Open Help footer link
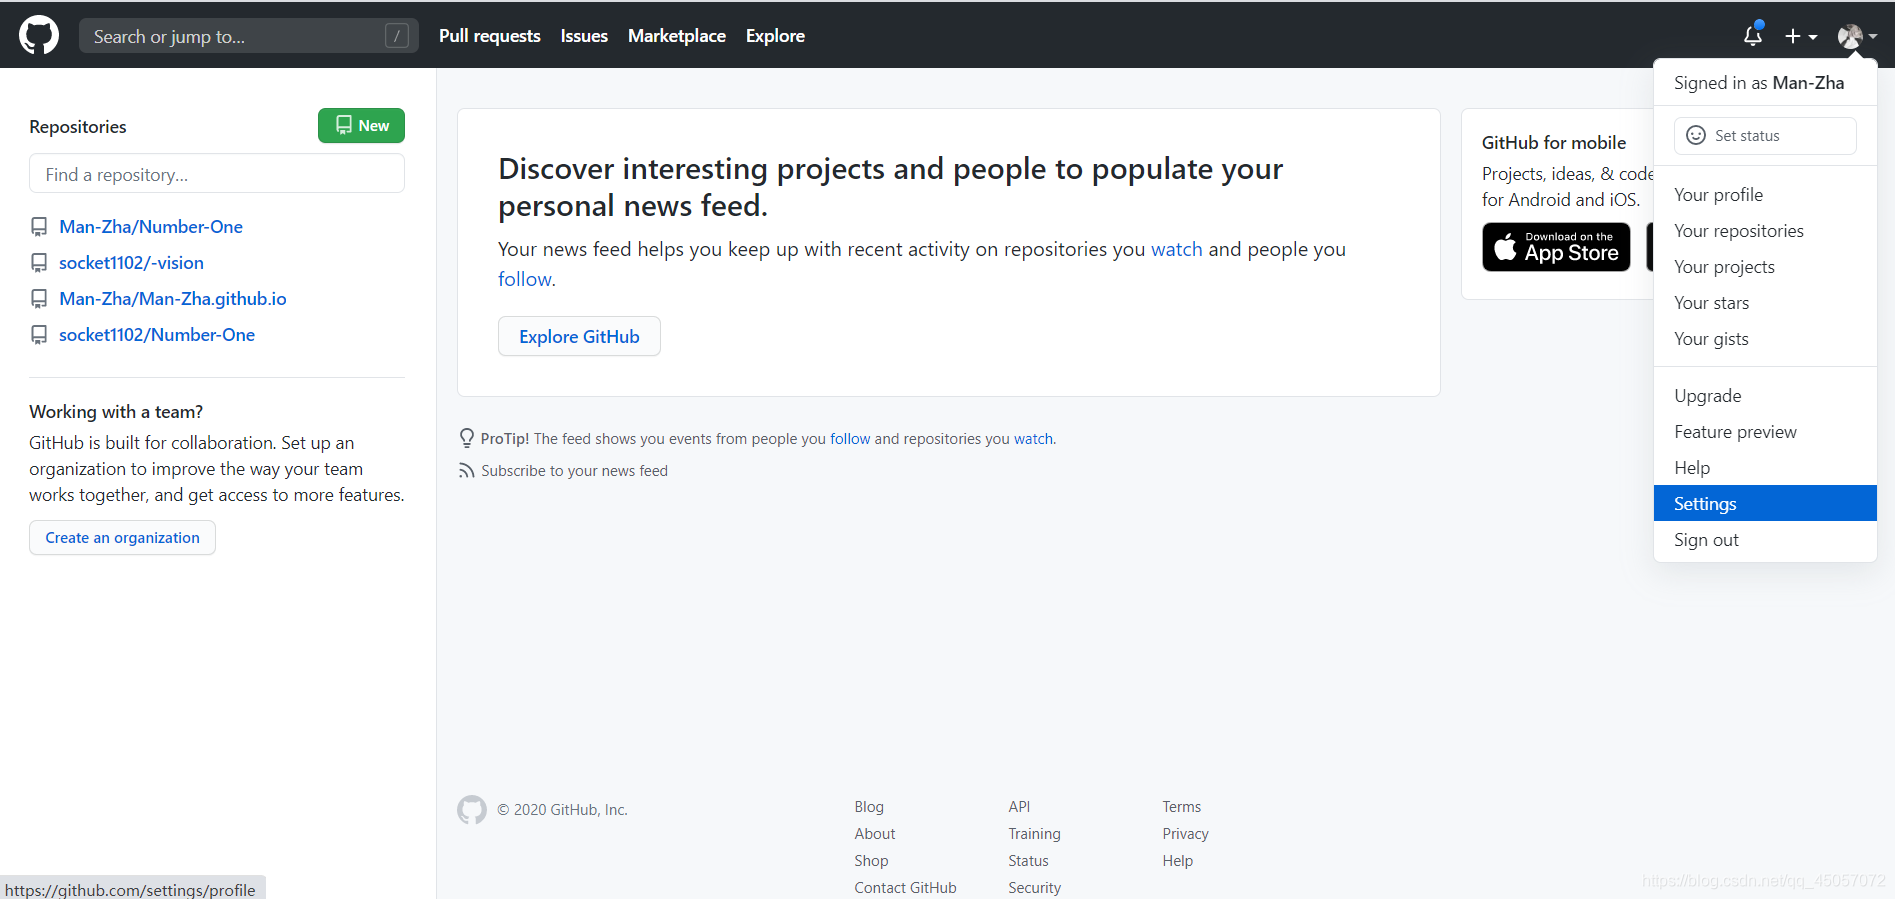 (1177, 860)
